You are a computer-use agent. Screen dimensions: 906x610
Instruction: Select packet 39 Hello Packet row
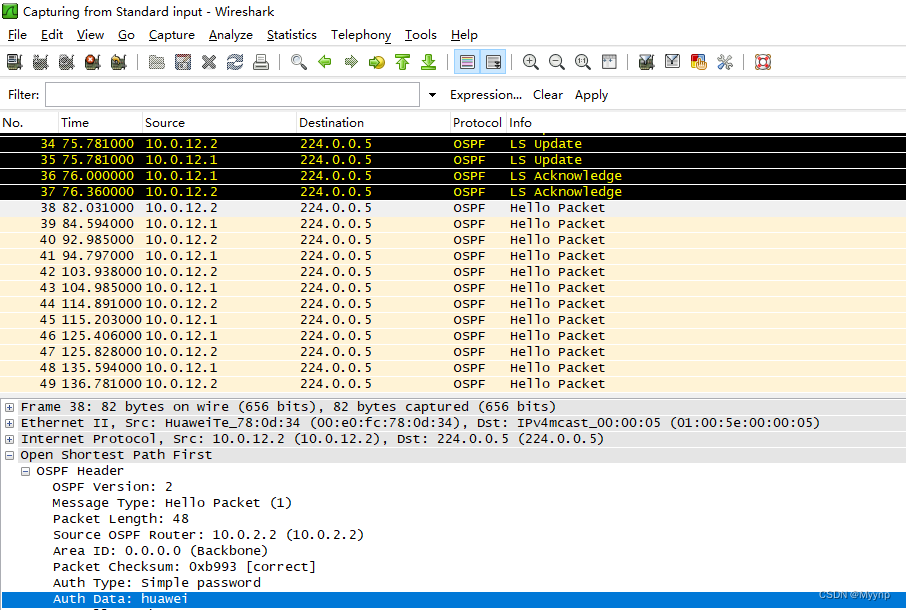click(x=453, y=224)
